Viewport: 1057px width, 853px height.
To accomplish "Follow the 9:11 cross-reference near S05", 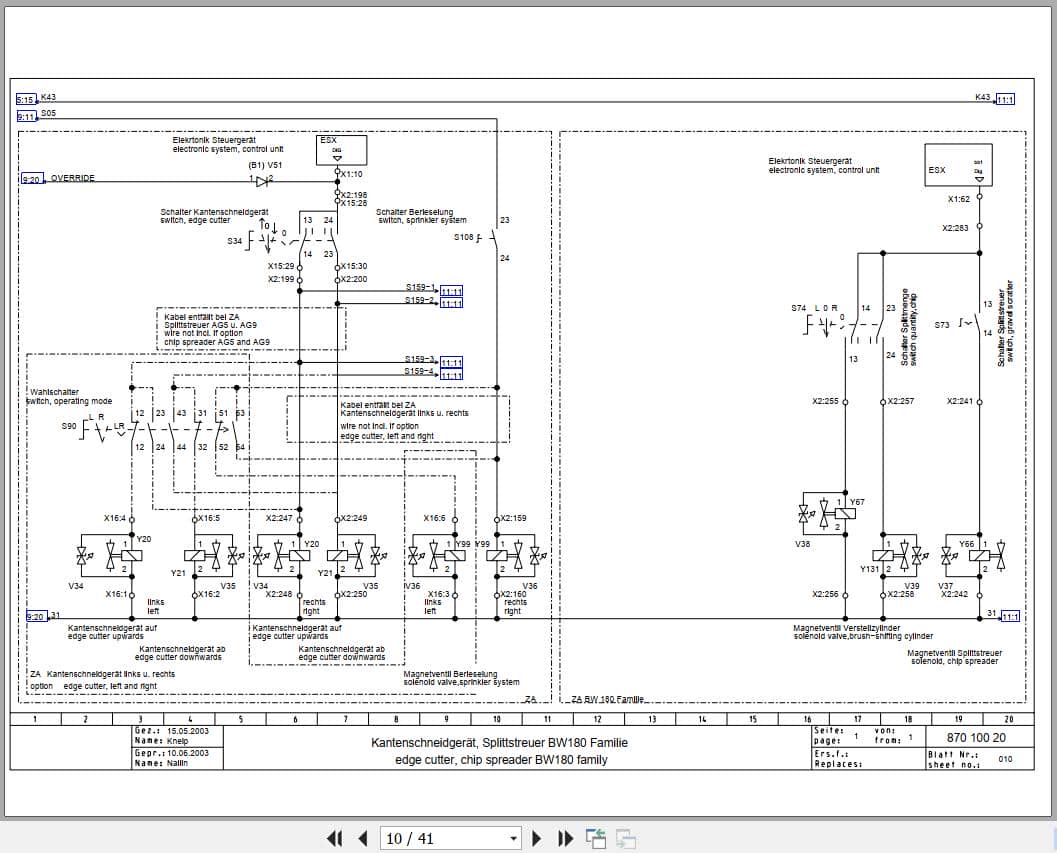I will click(x=26, y=117).
